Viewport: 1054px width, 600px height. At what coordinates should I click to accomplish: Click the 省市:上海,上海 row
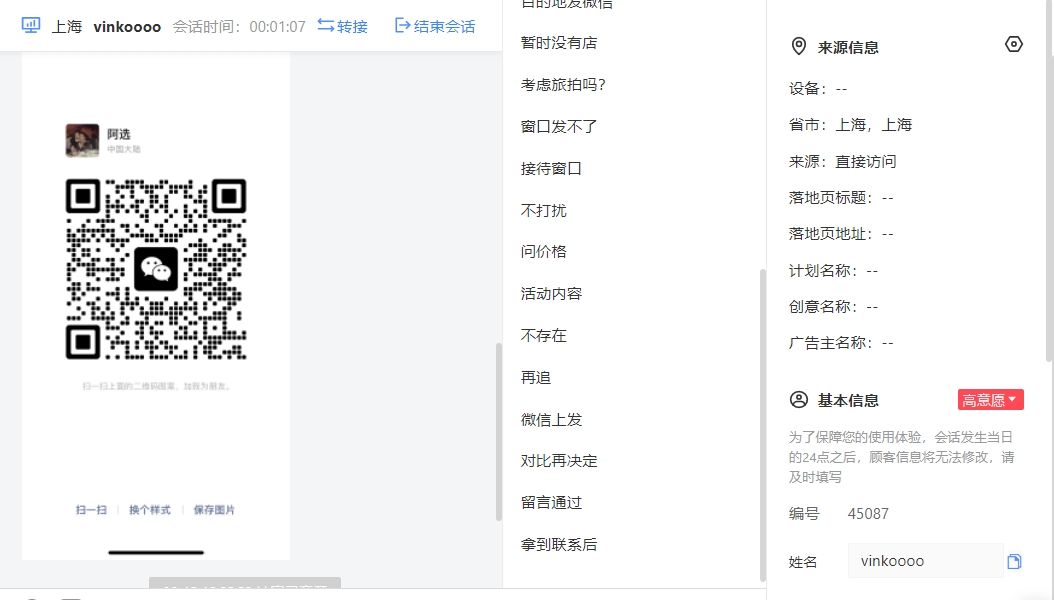click(850, 125)
